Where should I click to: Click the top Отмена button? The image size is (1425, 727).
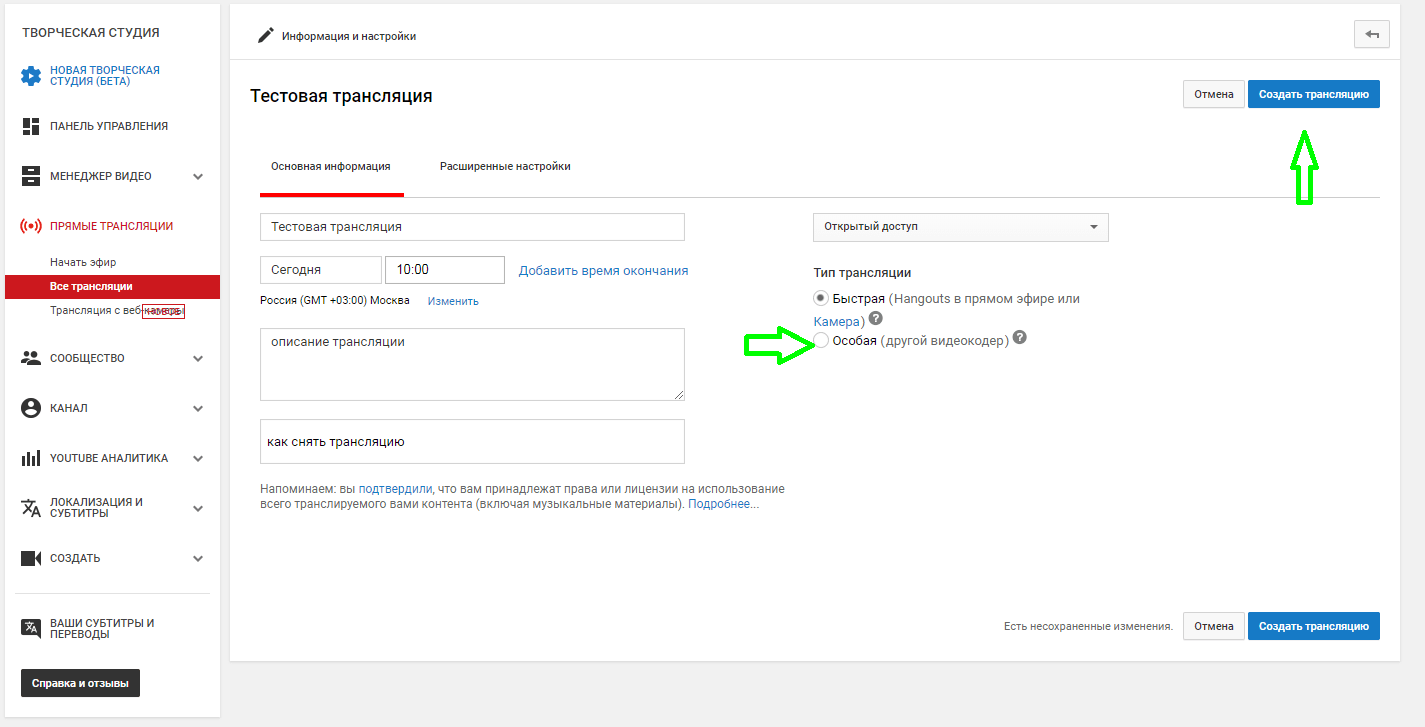click(1214, 94)
